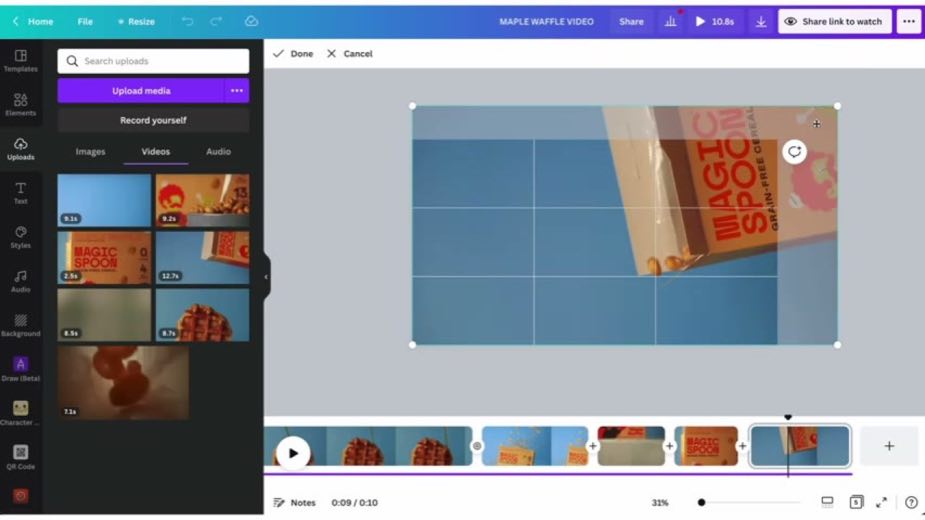This screenshot has height=520, width=925.
Task: Select the 9.2s cereal bowl video
Action: 202,200
